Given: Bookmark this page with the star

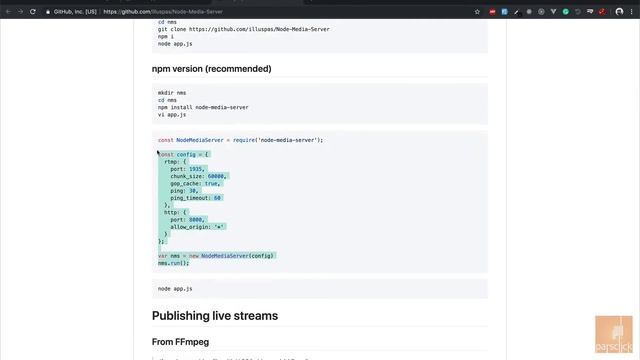Looking at the screenshot, I should pyautogui.click(x=477, y=12).
